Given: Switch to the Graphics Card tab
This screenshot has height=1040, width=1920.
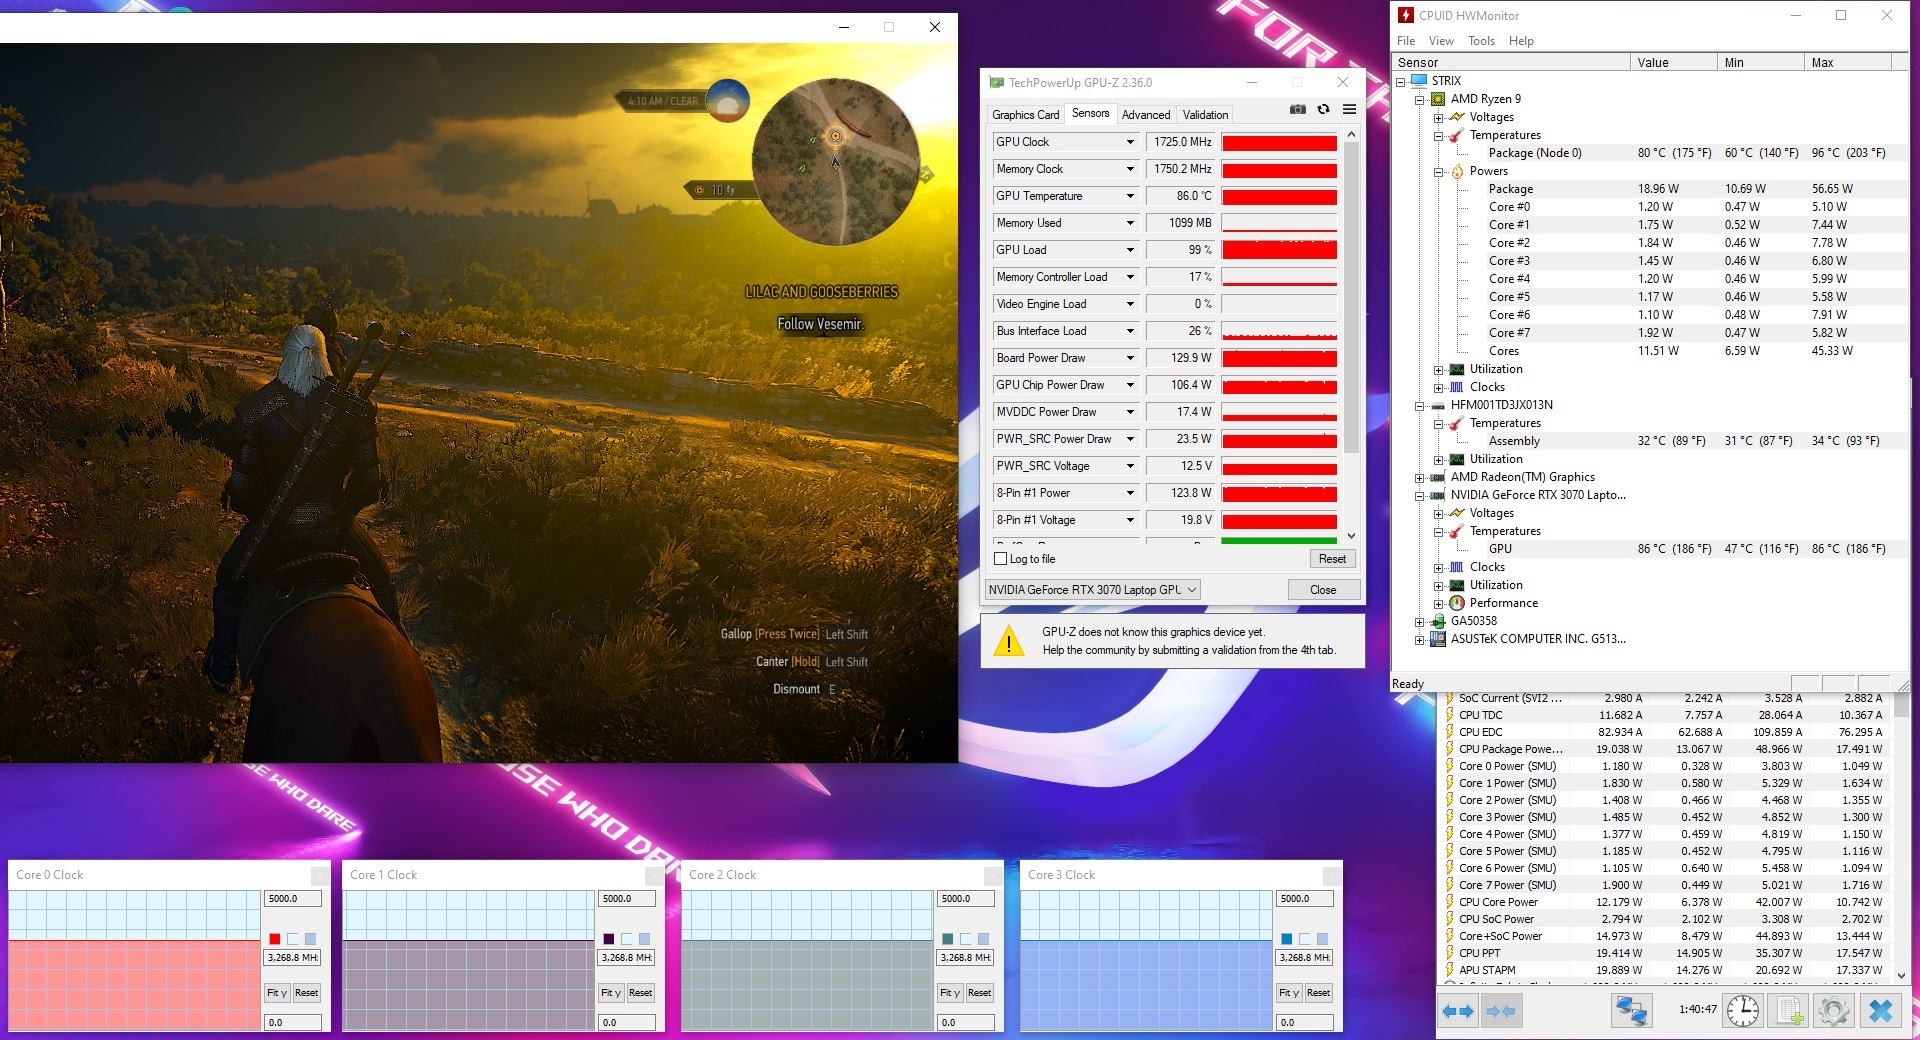Looking at the screenshot, I should click(x=1025, y=115).
